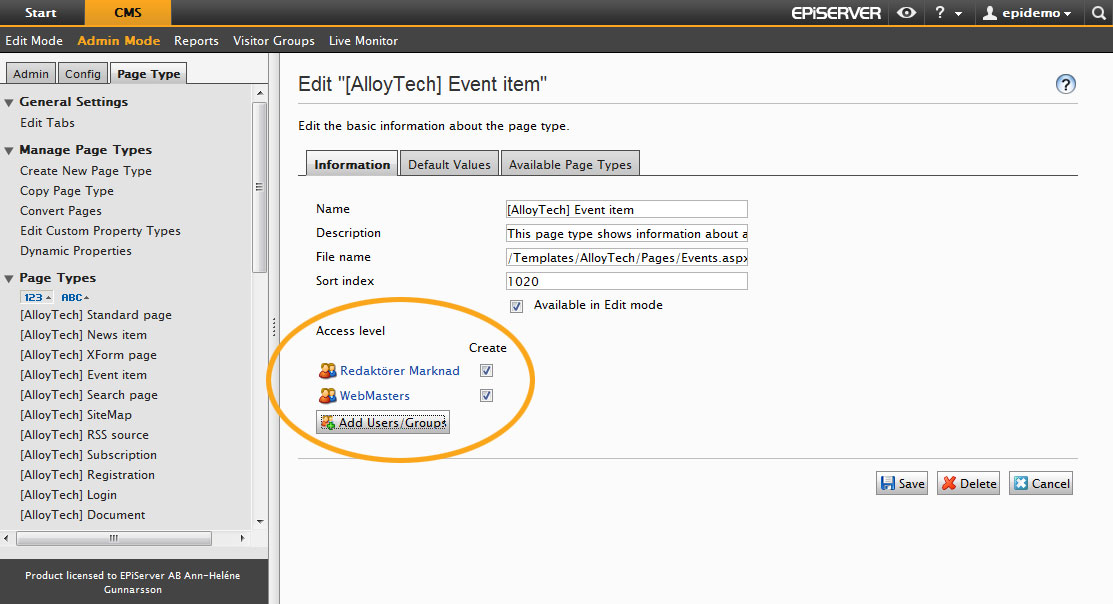Open the epidemo user dropdown
Screen dimensions: 1113x604
pyautogui.click(x=1028, y=13)
